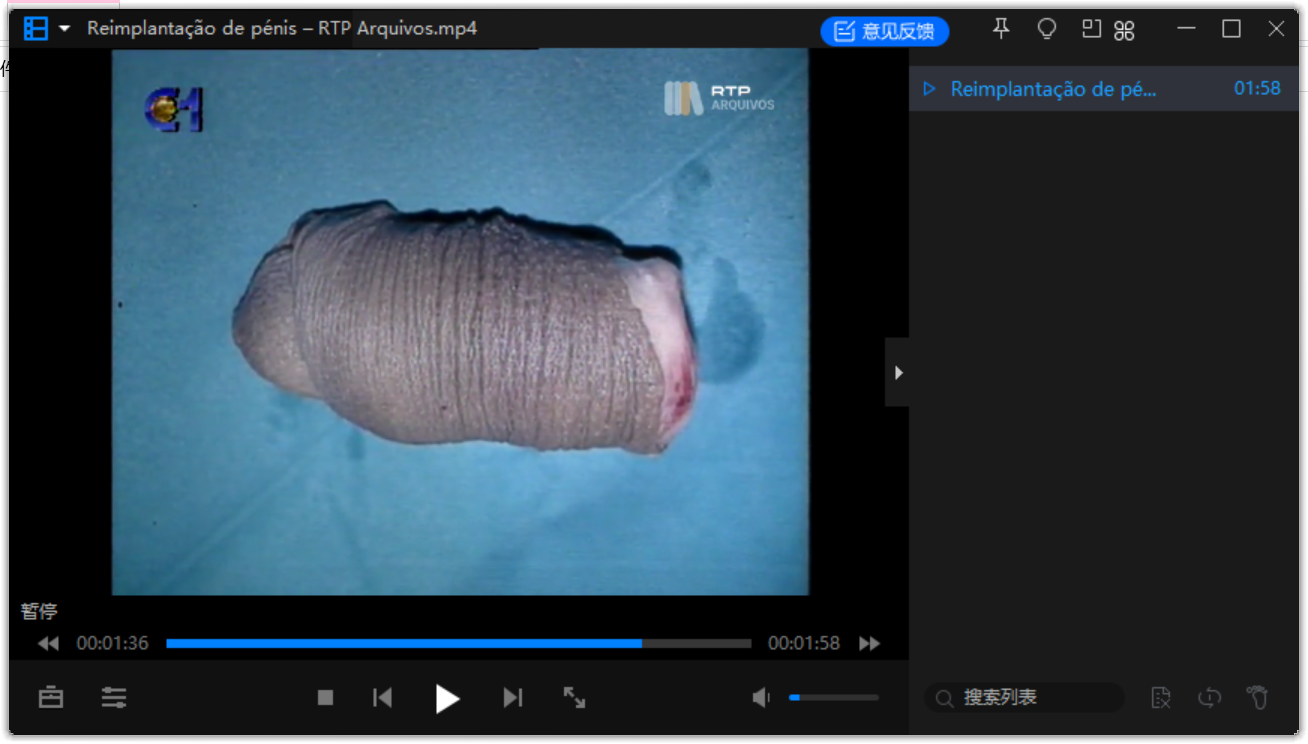This screenshot has width=1308, height=744.
Task: Collapse the playlist panel with side arrow
Action: click(897, 372)
